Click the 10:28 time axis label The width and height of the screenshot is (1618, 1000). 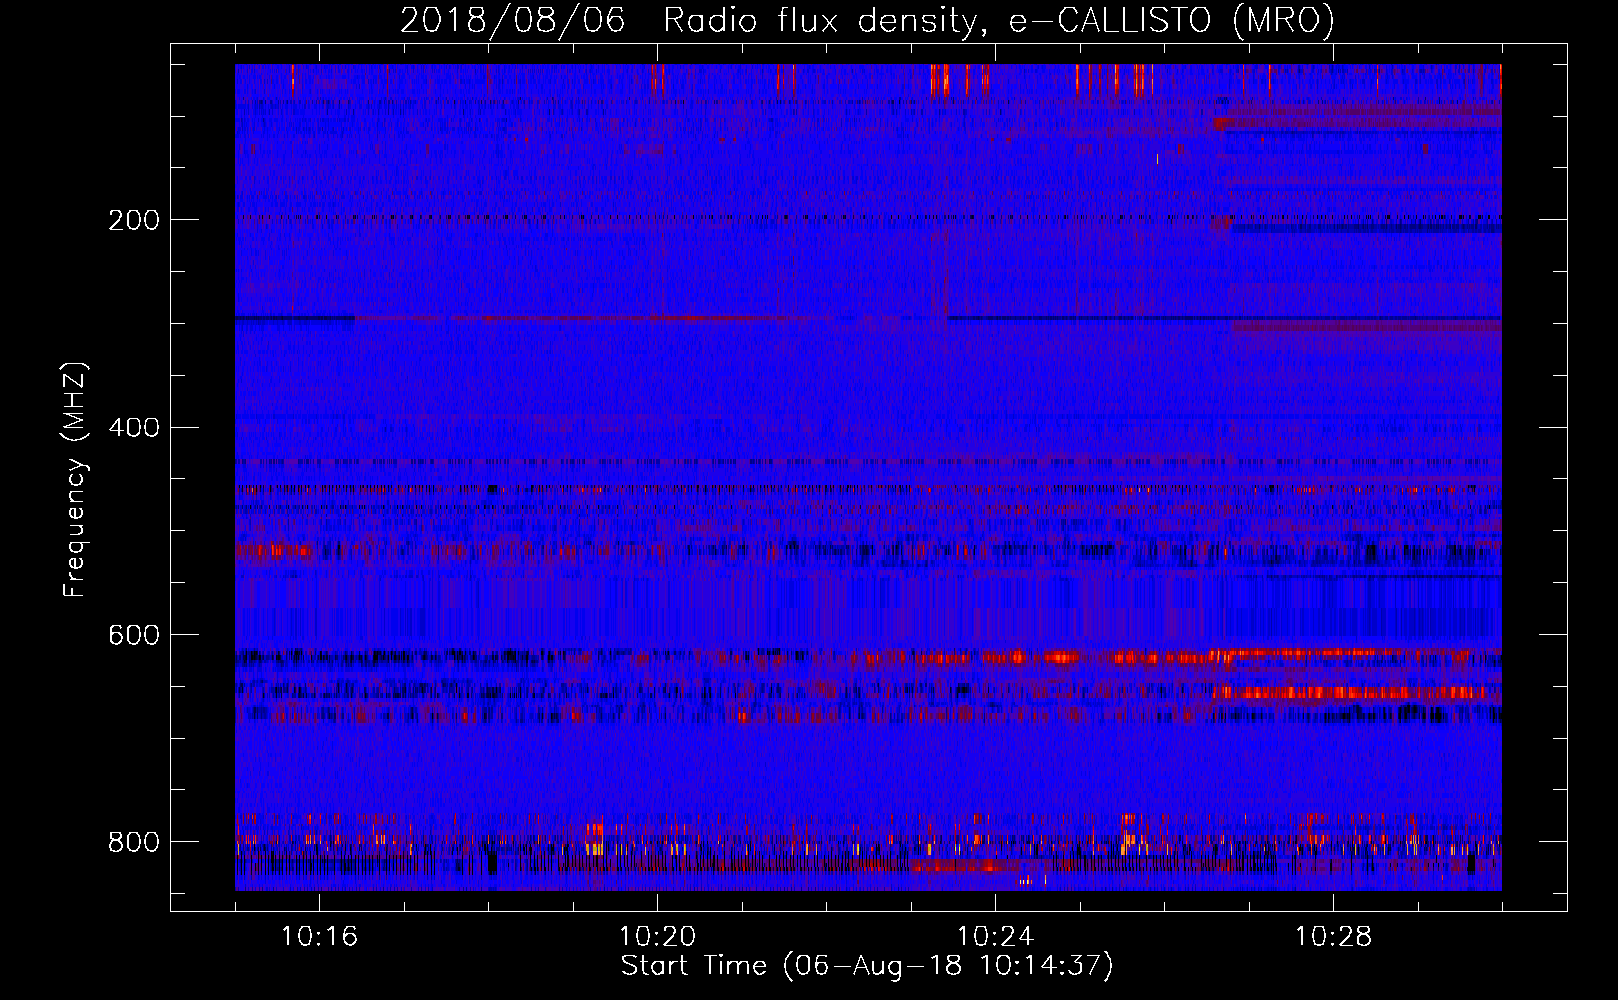(x=1333, y=937)
